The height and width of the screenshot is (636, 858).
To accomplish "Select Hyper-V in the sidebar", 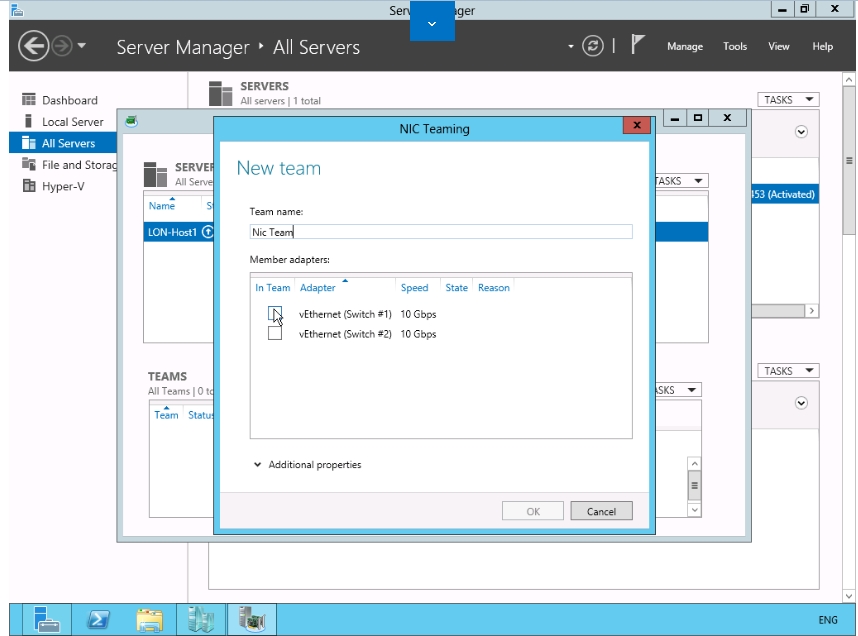I will [x=63, y=186].
